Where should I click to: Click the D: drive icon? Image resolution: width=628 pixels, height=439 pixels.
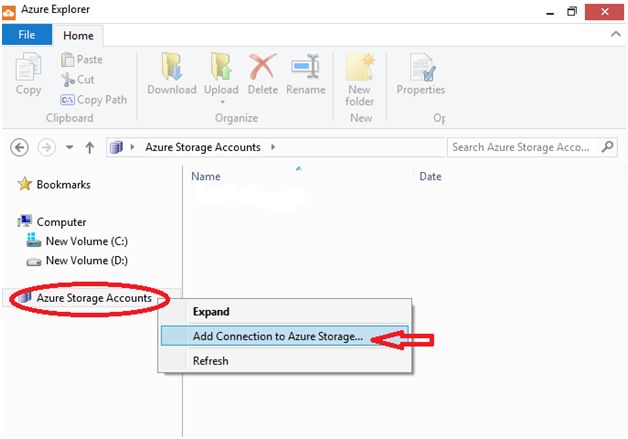point(34,262)
